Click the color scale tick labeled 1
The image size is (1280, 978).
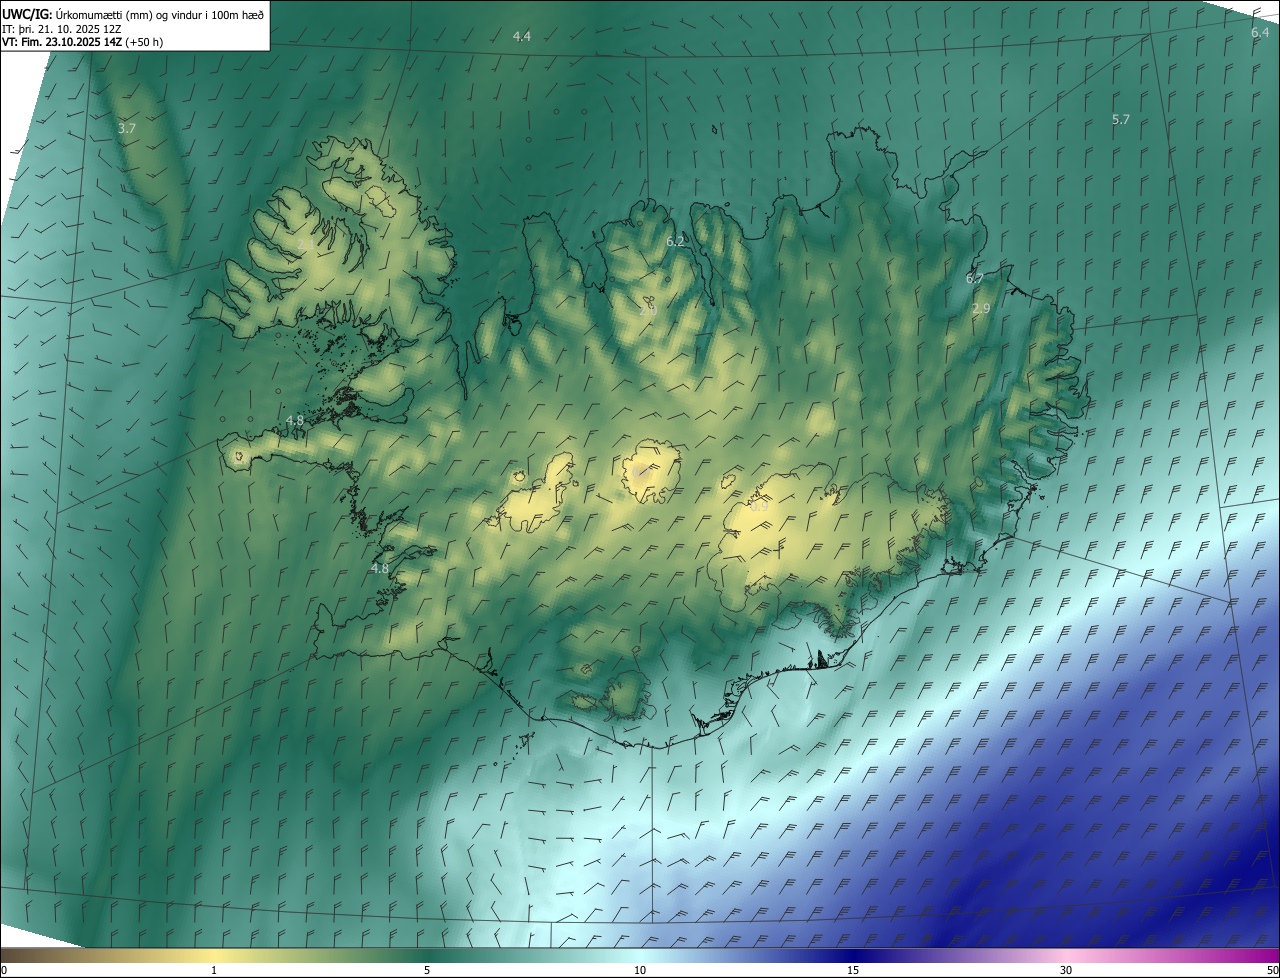[x=214, y=970]
